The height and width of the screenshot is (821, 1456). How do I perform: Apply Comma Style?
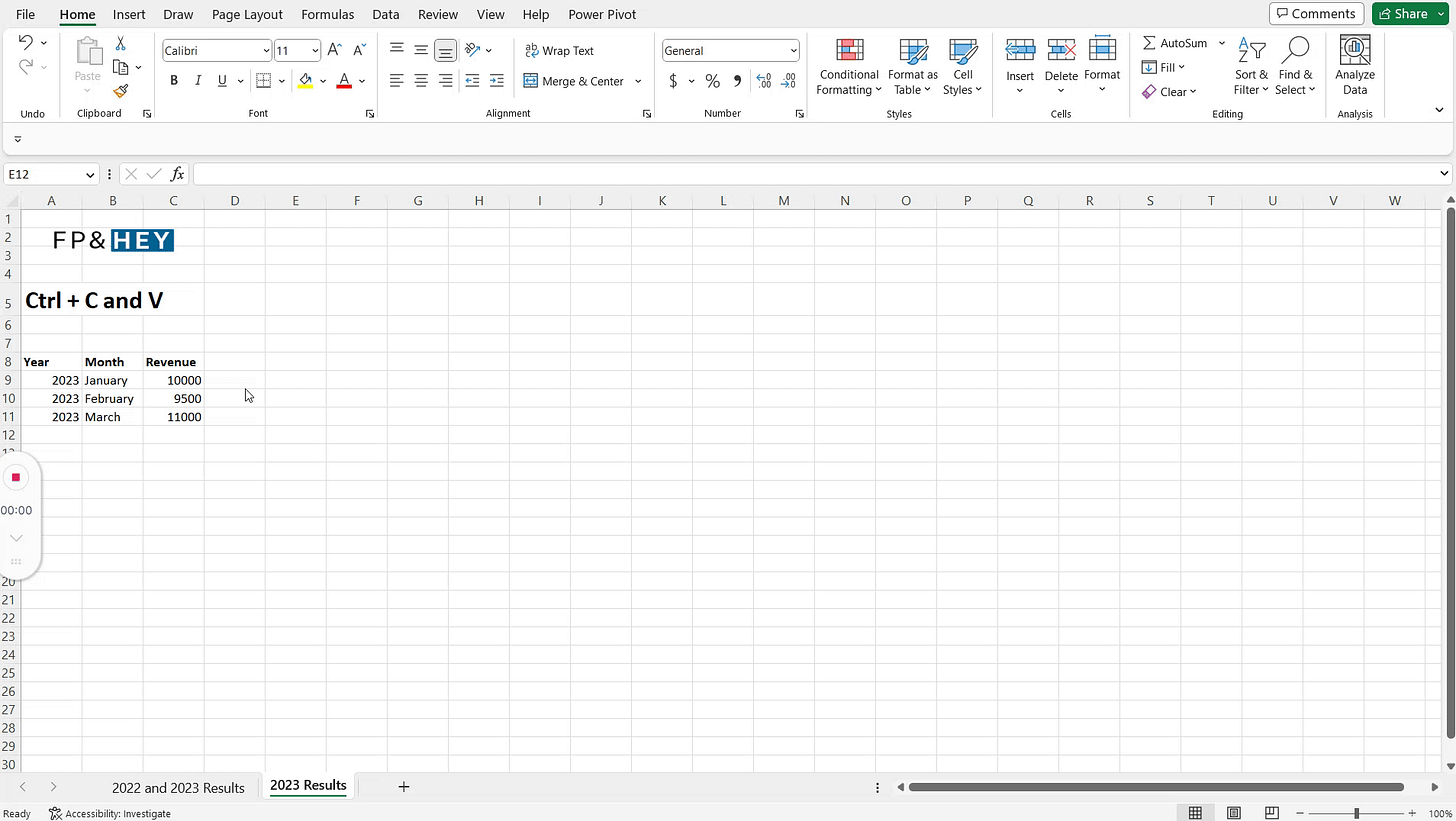[x=737, y=81]
